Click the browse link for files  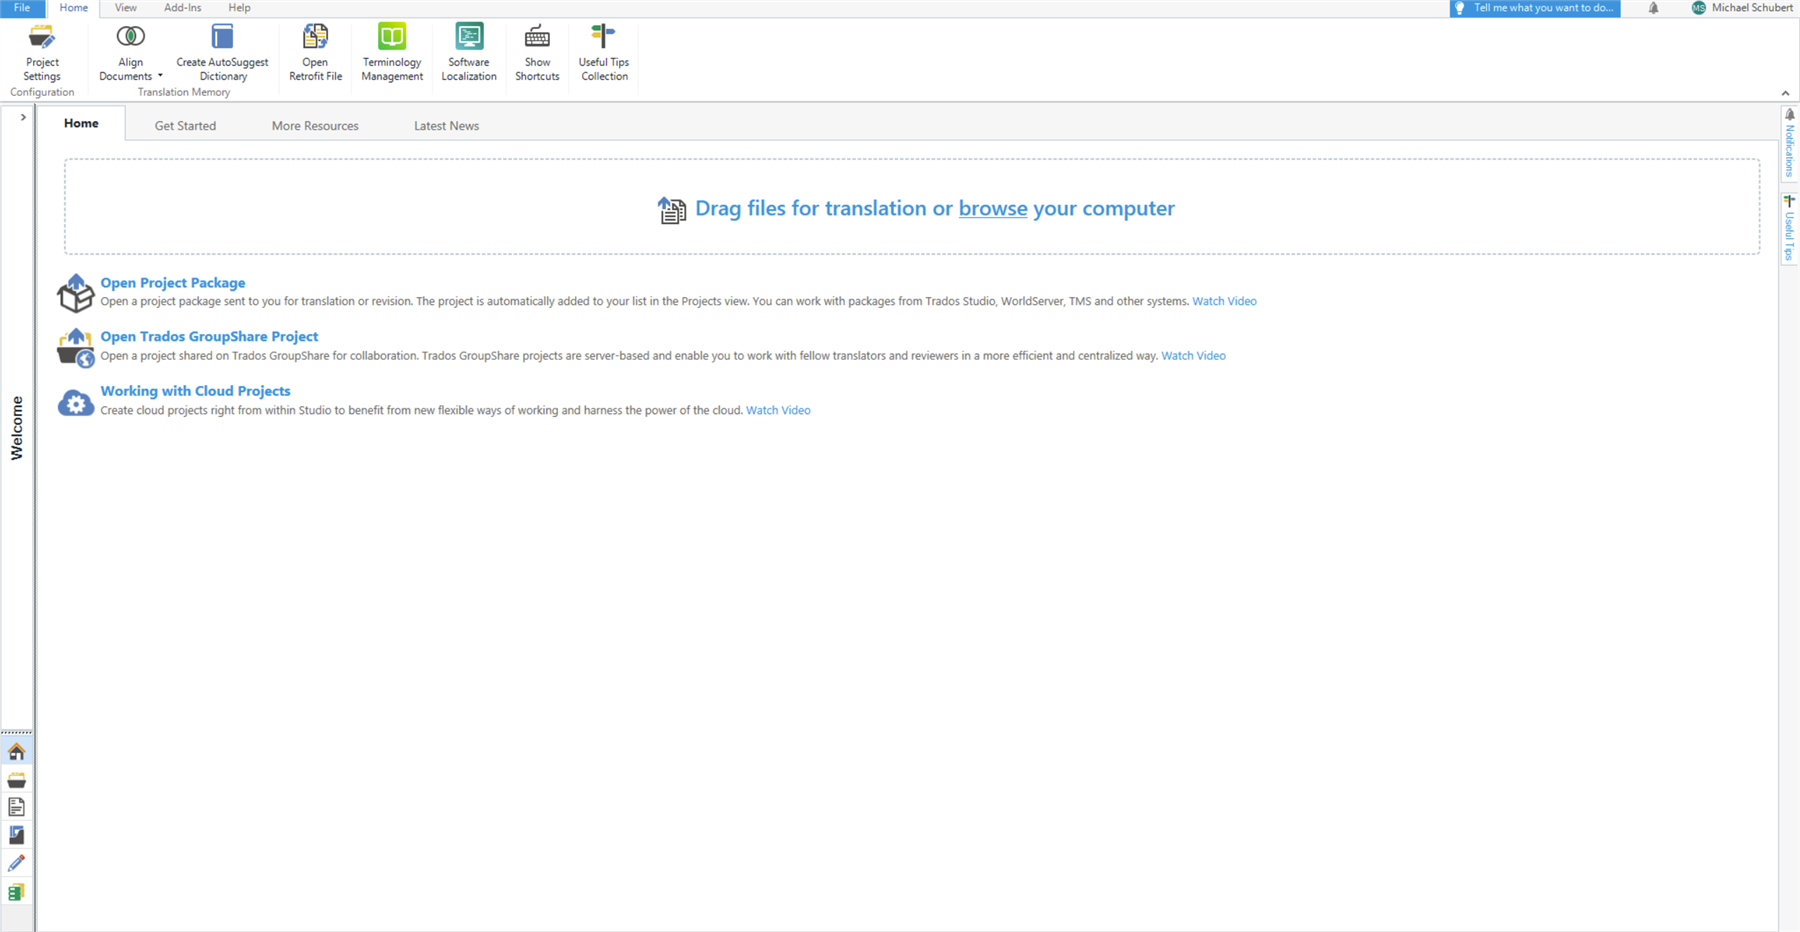pos(992,208)
